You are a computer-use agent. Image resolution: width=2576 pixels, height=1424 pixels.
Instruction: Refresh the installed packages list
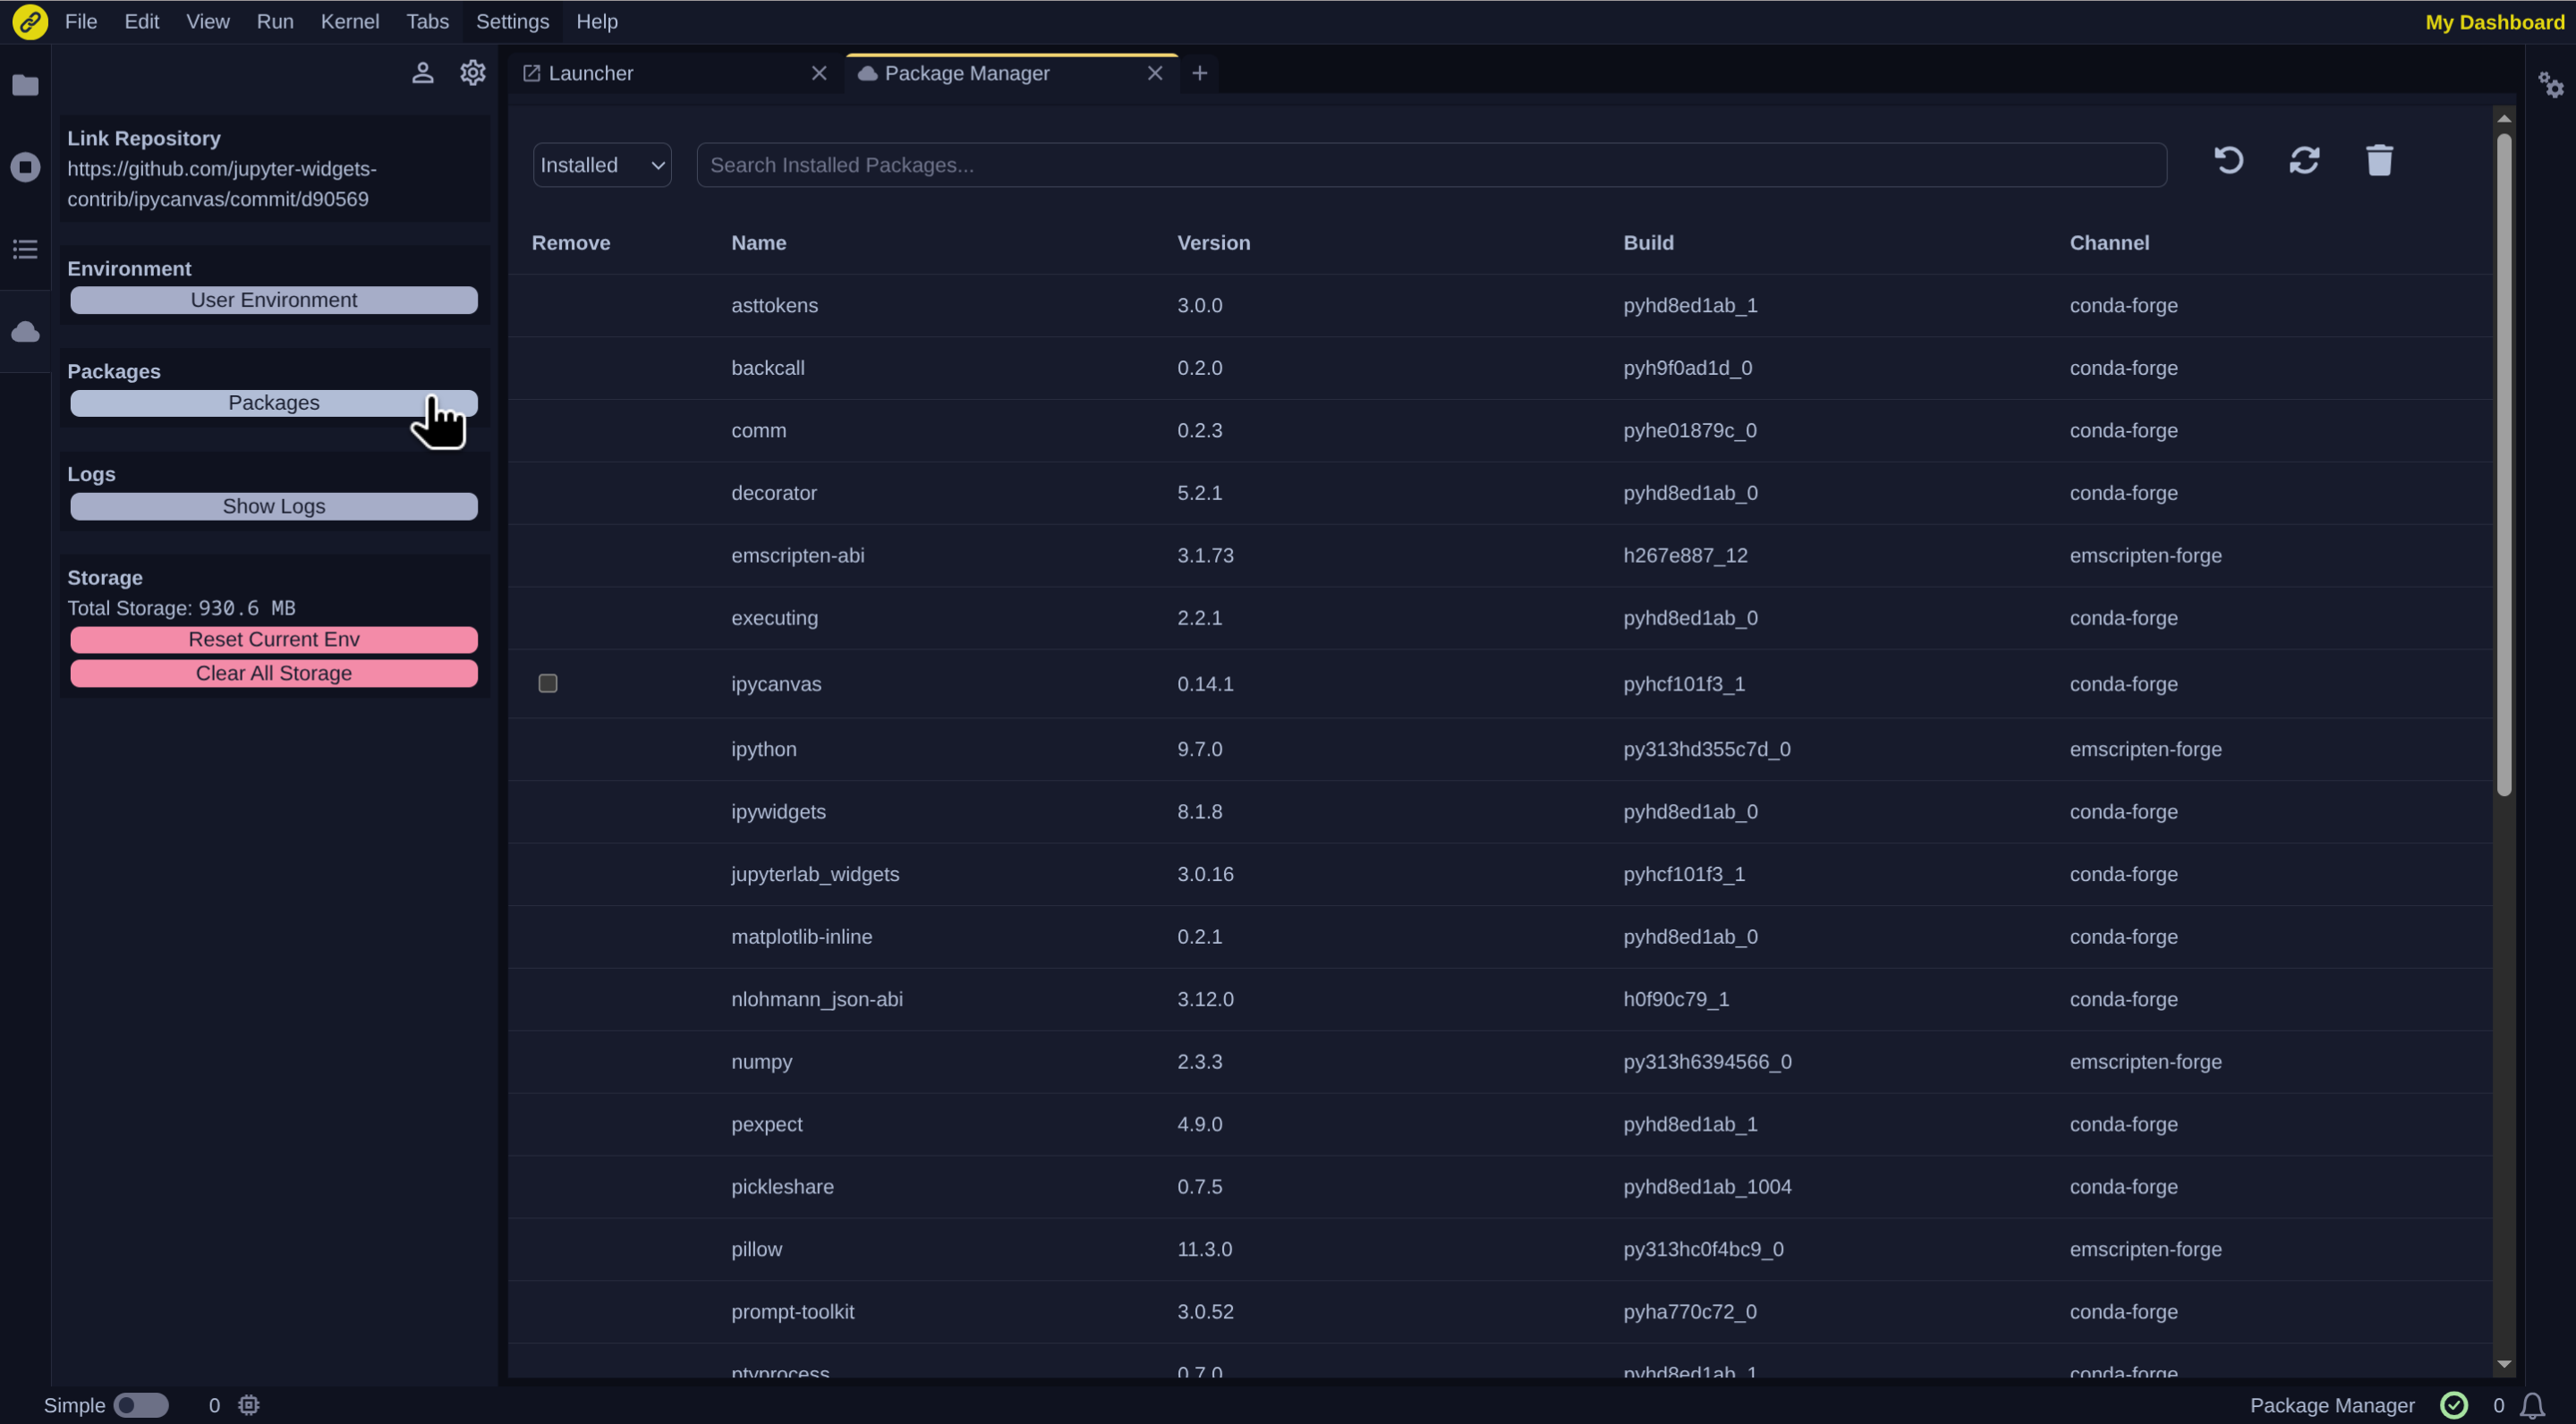click(x=2304, y=160)
